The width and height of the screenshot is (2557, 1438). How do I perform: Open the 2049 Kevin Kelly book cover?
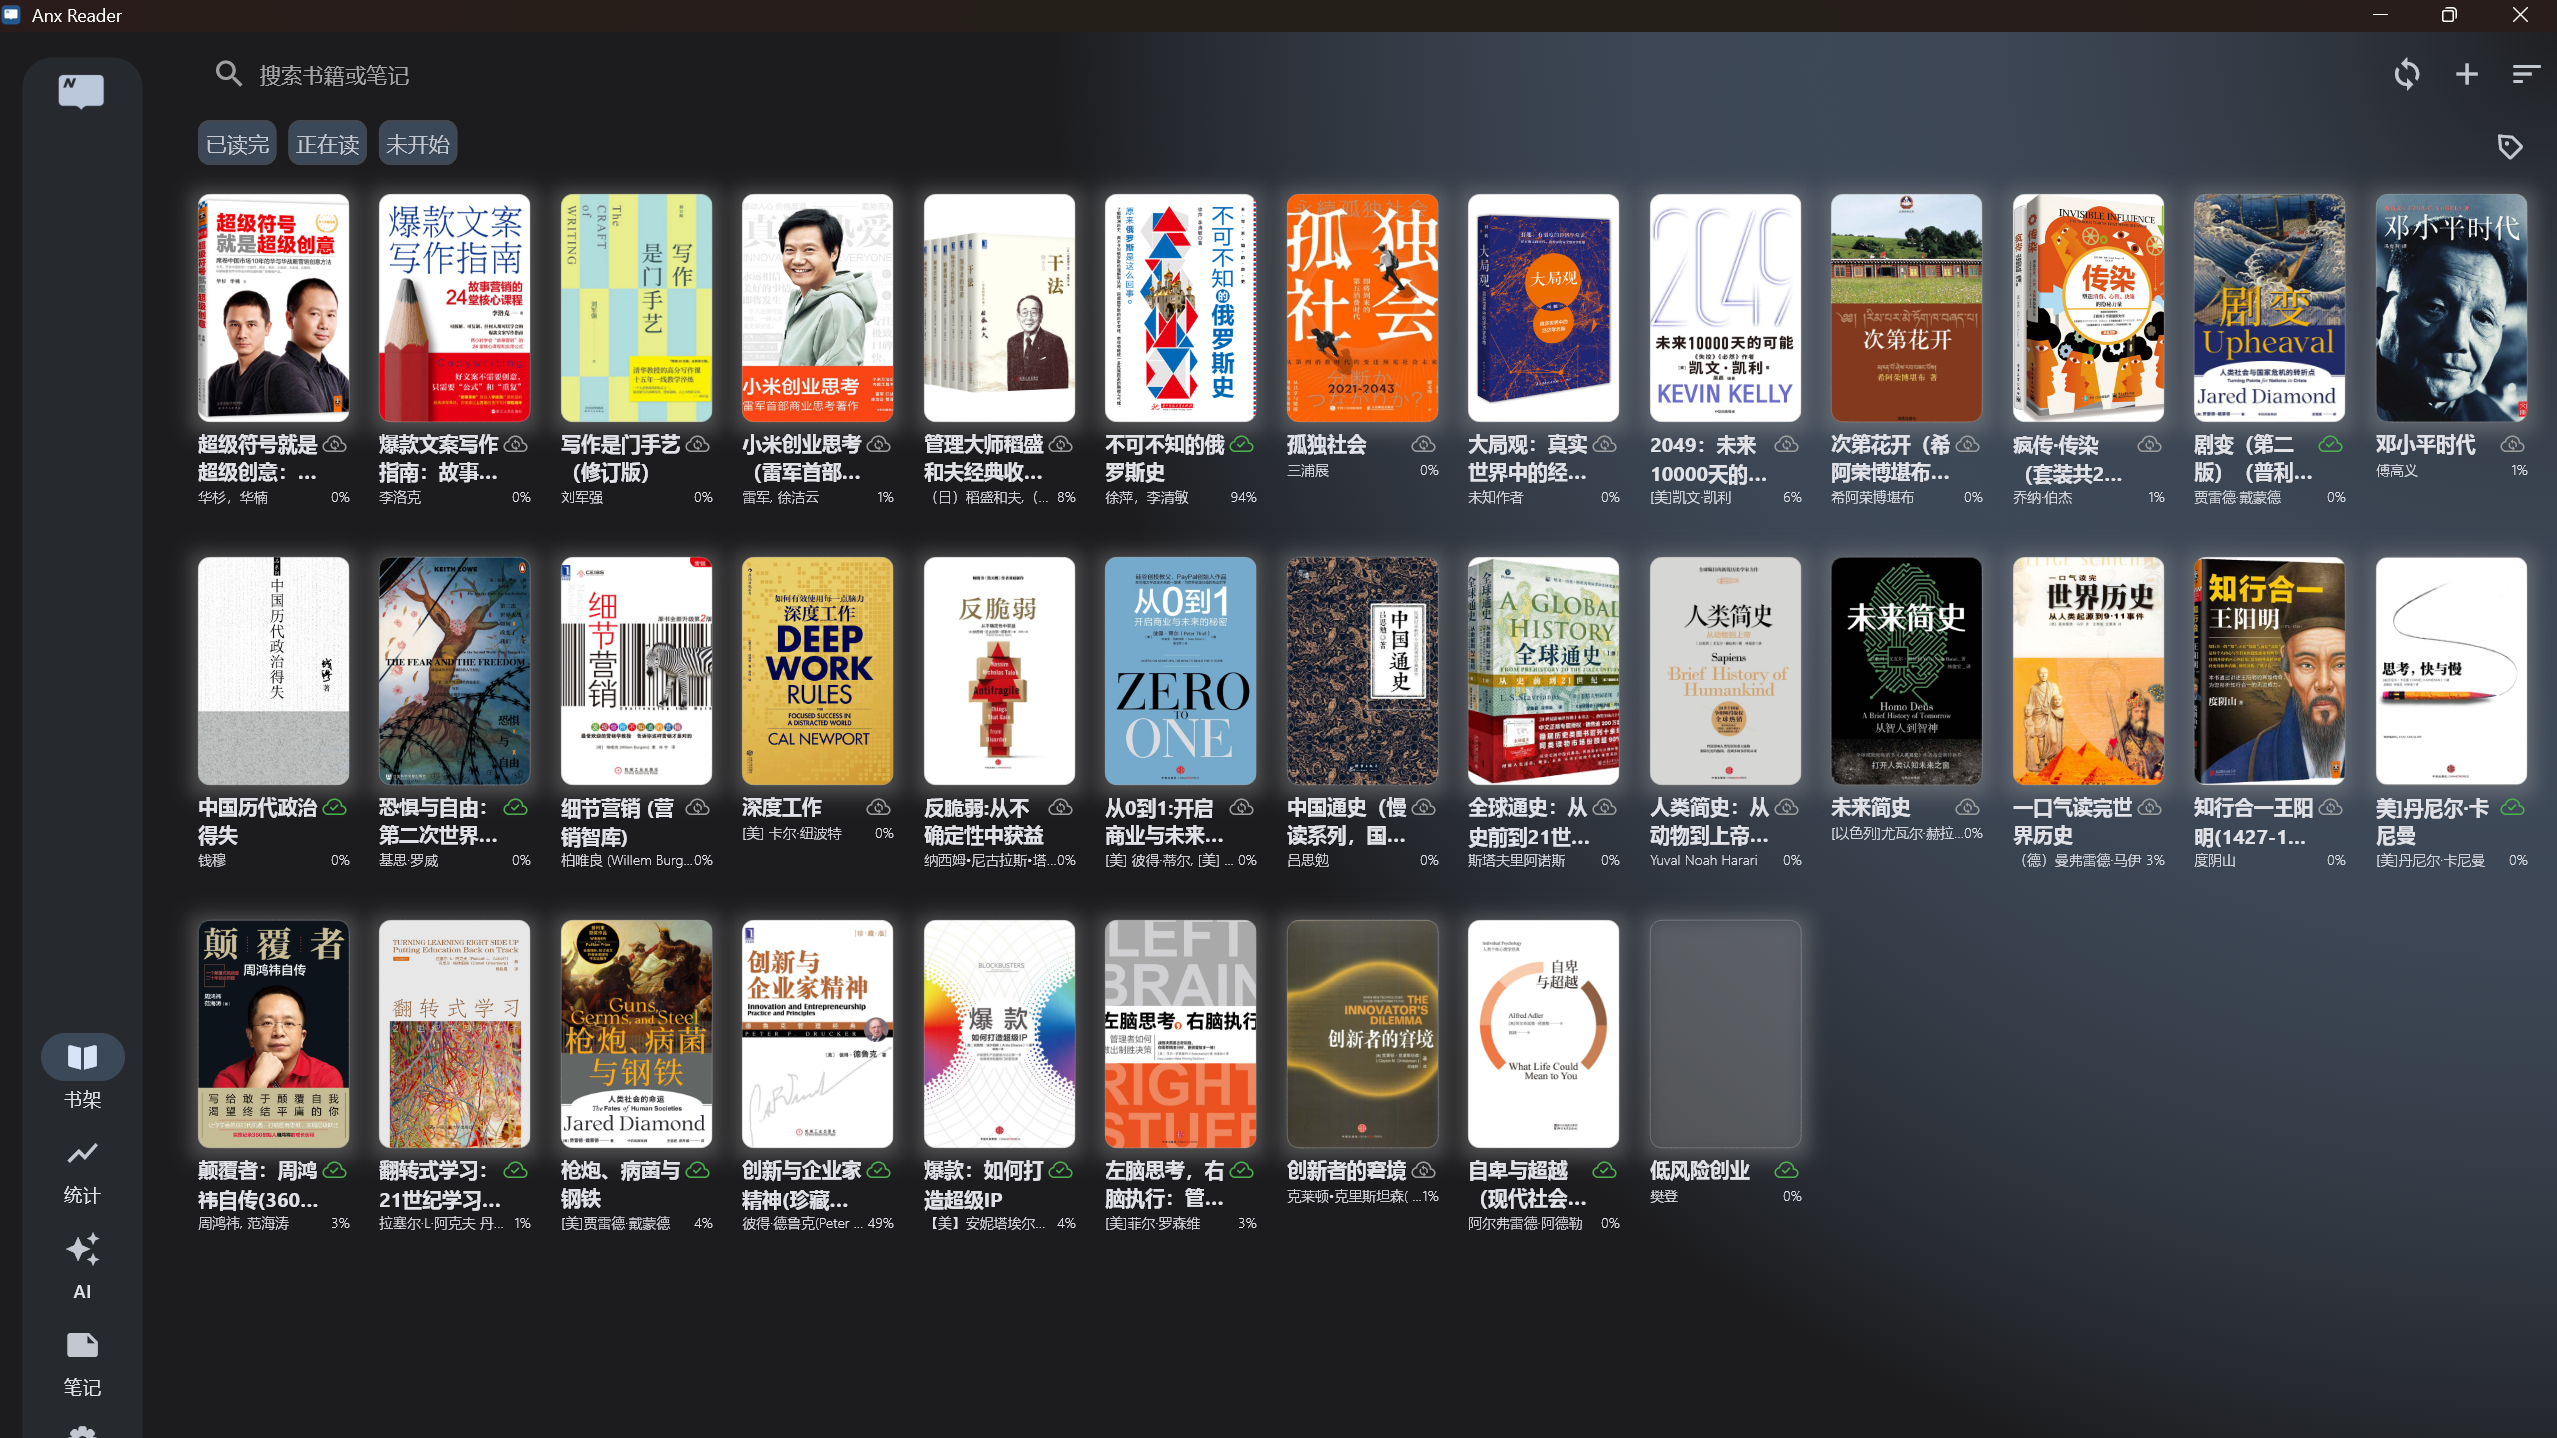tap(1725, 308)
